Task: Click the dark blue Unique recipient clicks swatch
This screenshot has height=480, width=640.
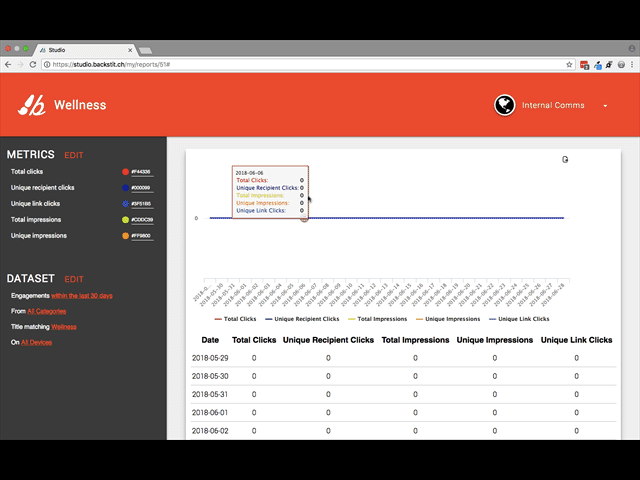Action: 125,188
